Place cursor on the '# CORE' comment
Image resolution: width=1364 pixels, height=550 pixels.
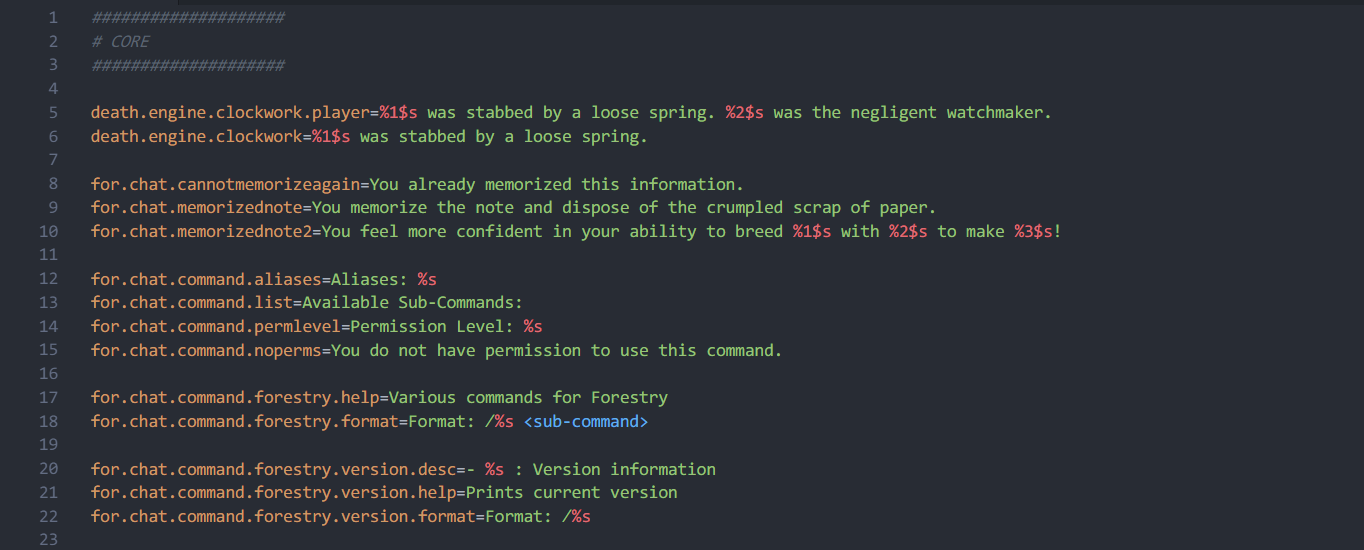(x=120, y=42)
